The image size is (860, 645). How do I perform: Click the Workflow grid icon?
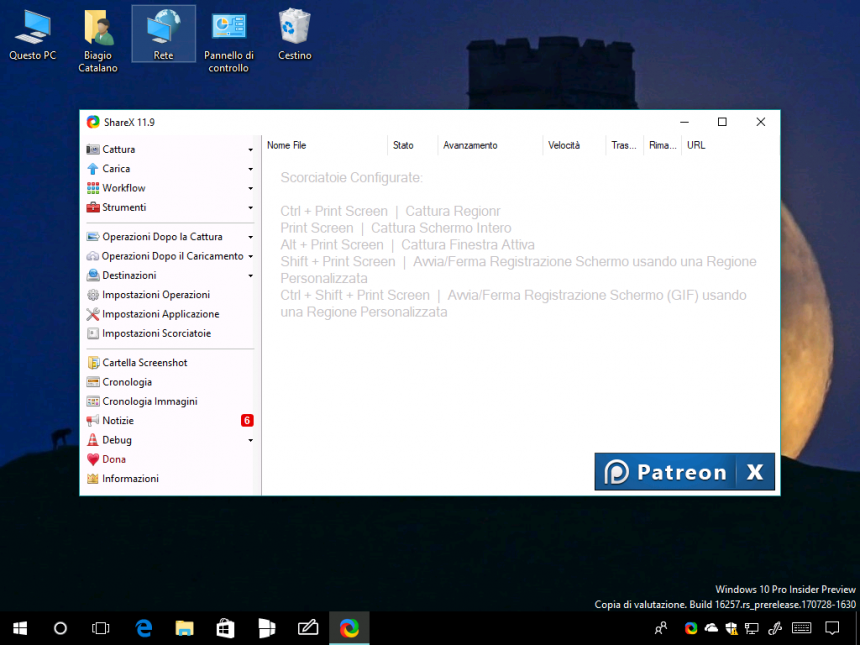point(93,188)
